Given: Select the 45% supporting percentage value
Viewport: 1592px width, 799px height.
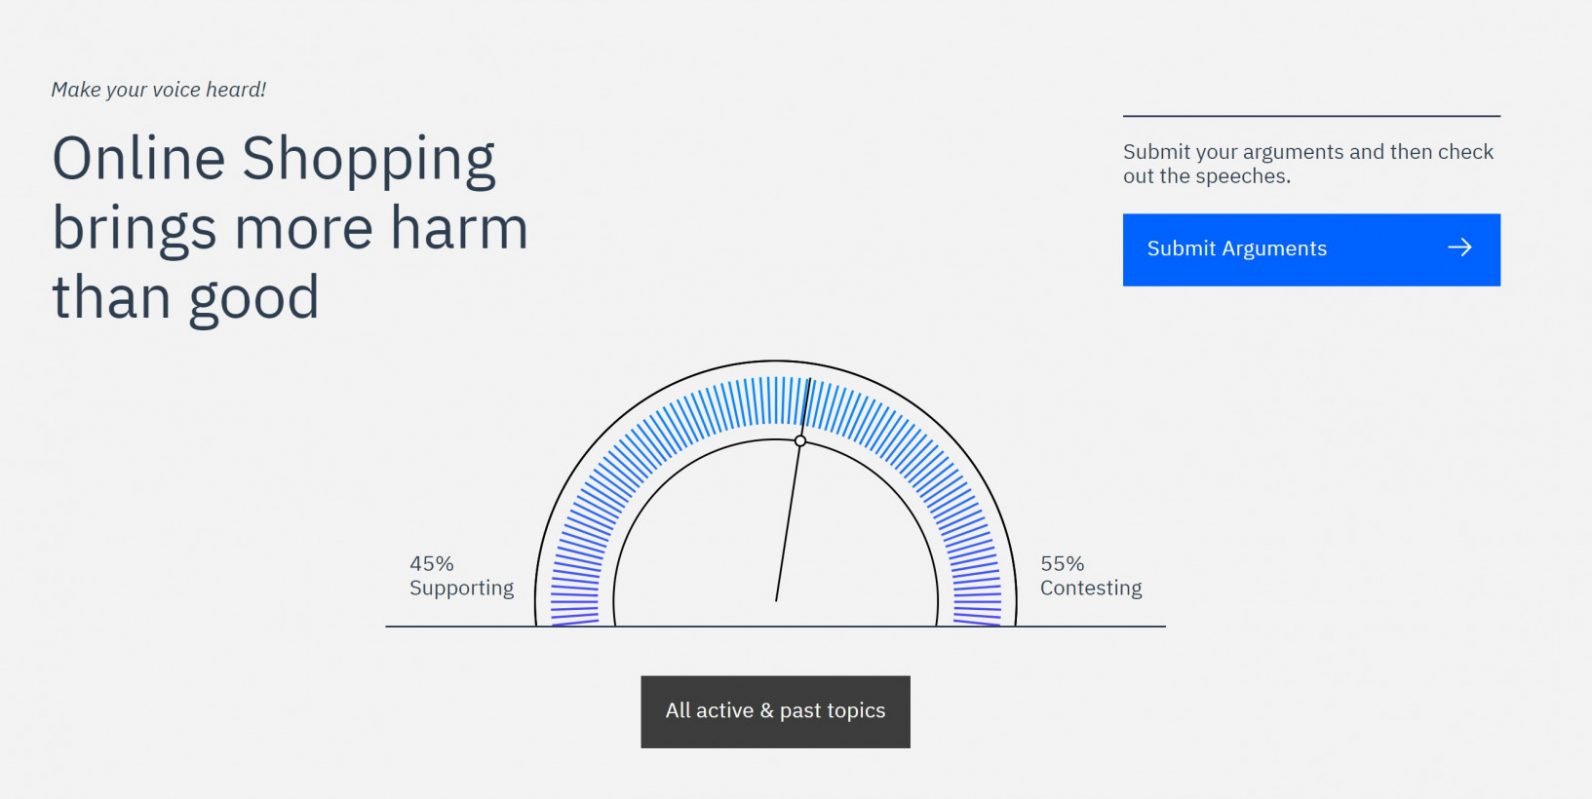Looking at the screenshot, I should point(431,564).
